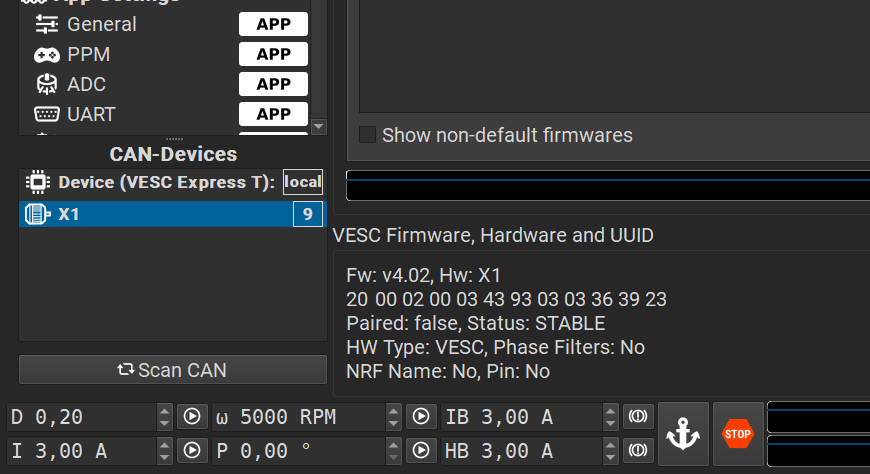Click stepper arrows on RPM speed field
This screenshot has width=870, height=474.
[394, 417]
